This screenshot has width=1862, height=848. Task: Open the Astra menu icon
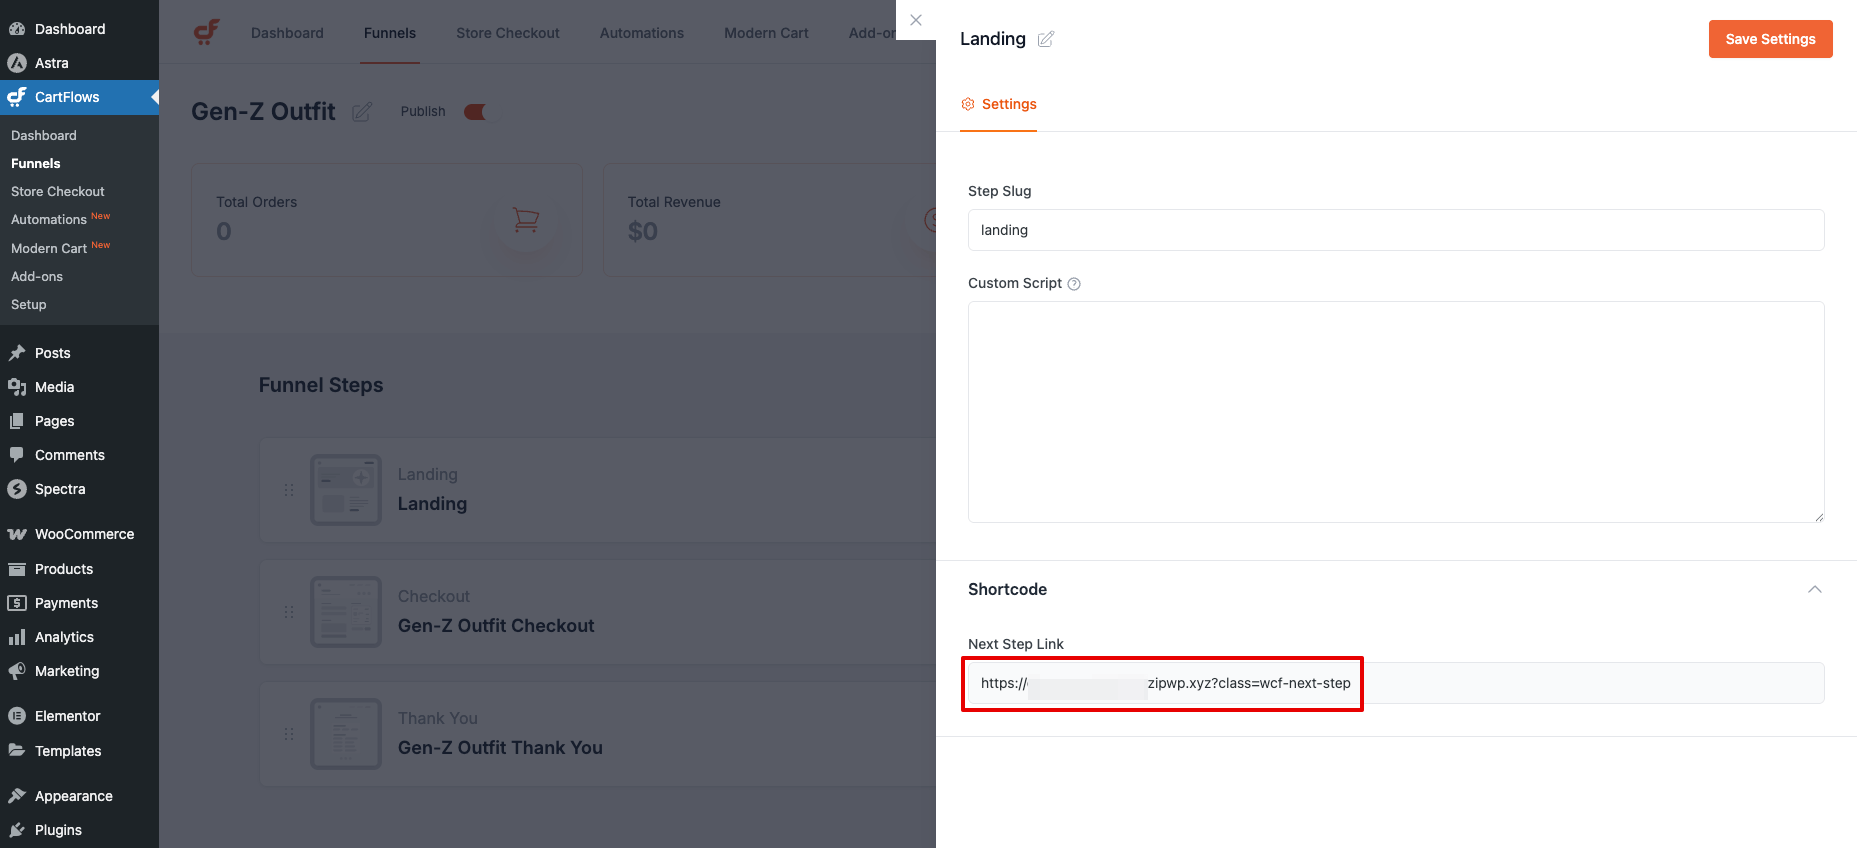[17, 63]
